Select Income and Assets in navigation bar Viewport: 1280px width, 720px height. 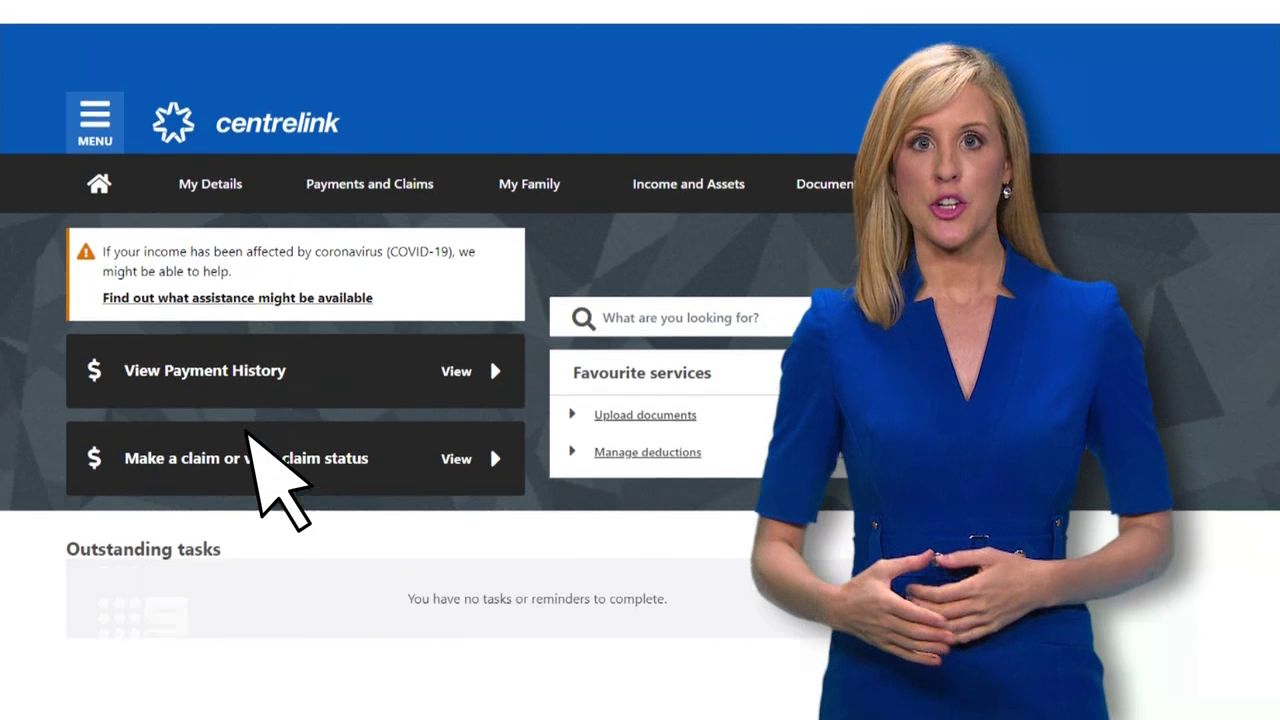coord(688,184)
